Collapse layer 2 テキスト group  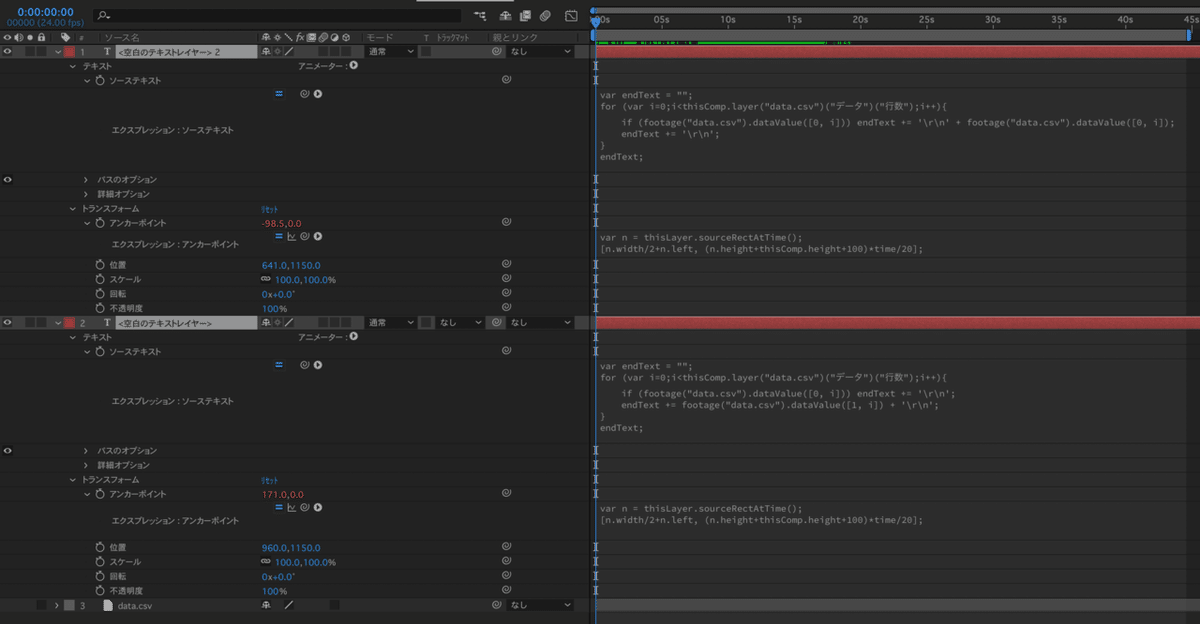pos(73,337)
